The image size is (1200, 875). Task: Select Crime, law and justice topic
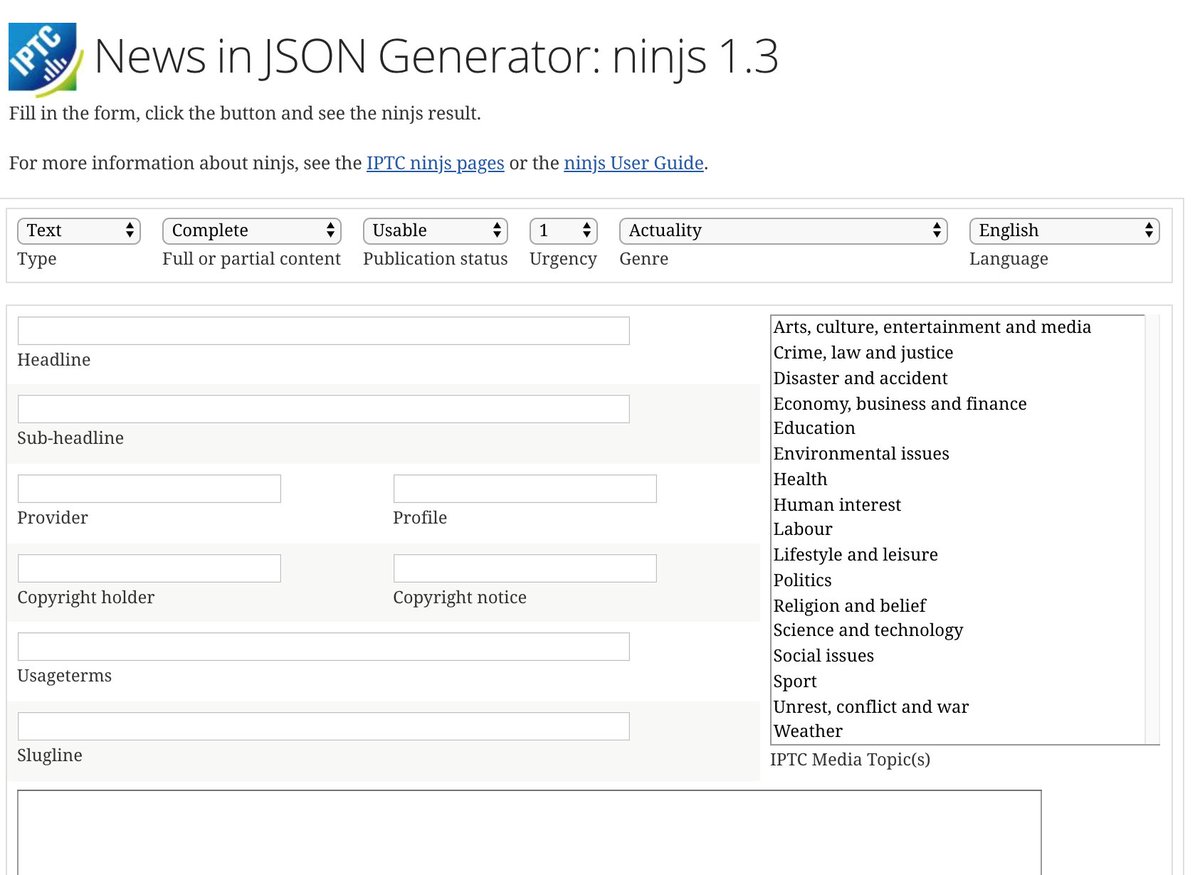pos(957,353)
